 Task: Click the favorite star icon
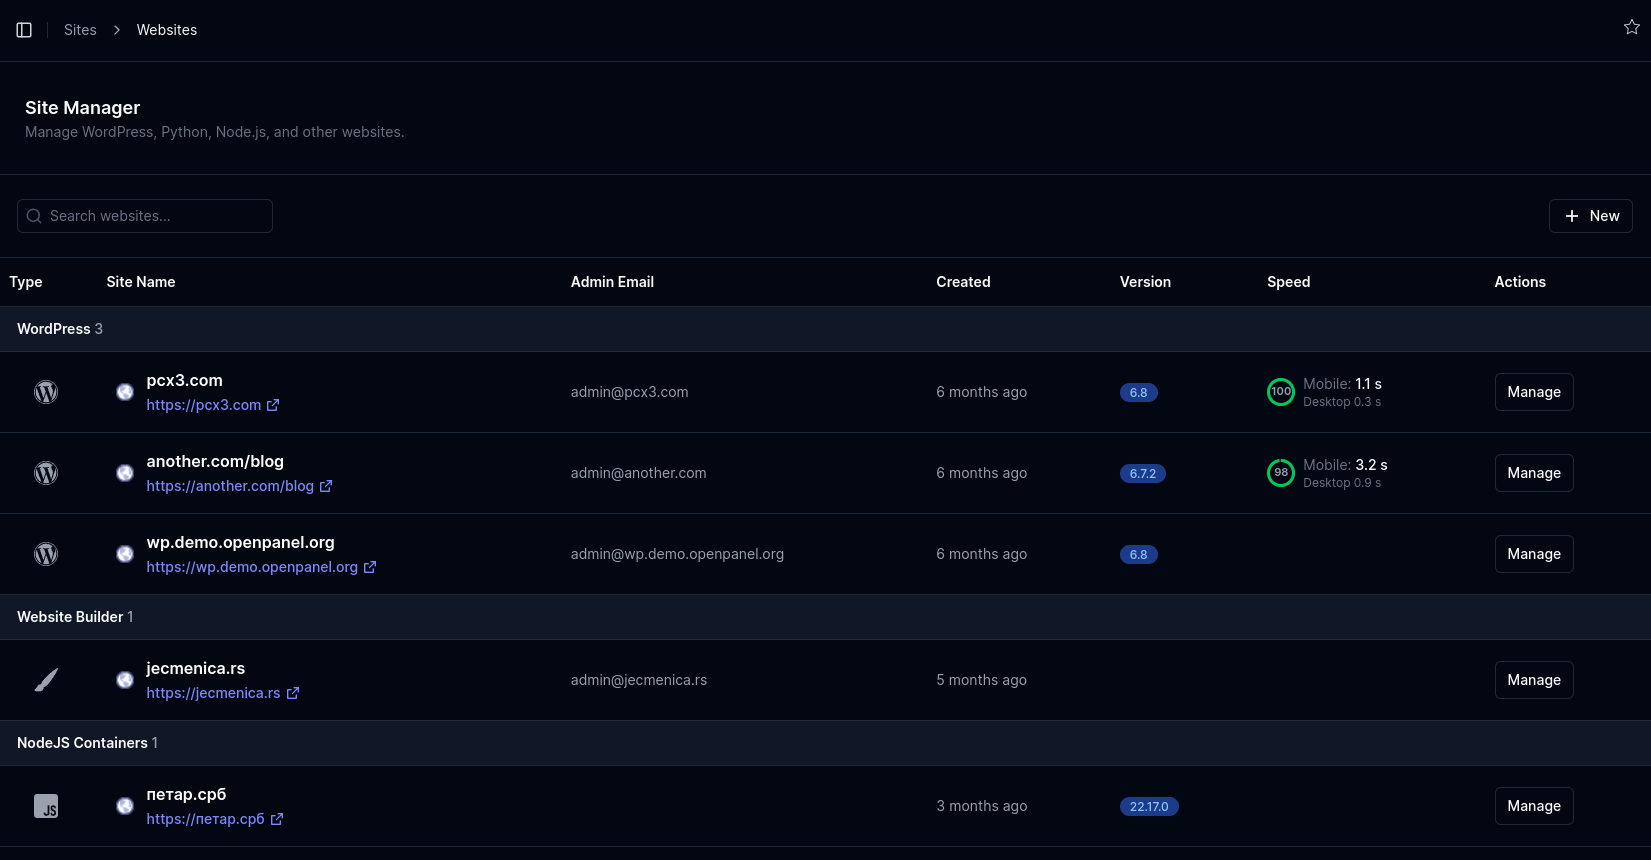click(x=1631, y=27)
